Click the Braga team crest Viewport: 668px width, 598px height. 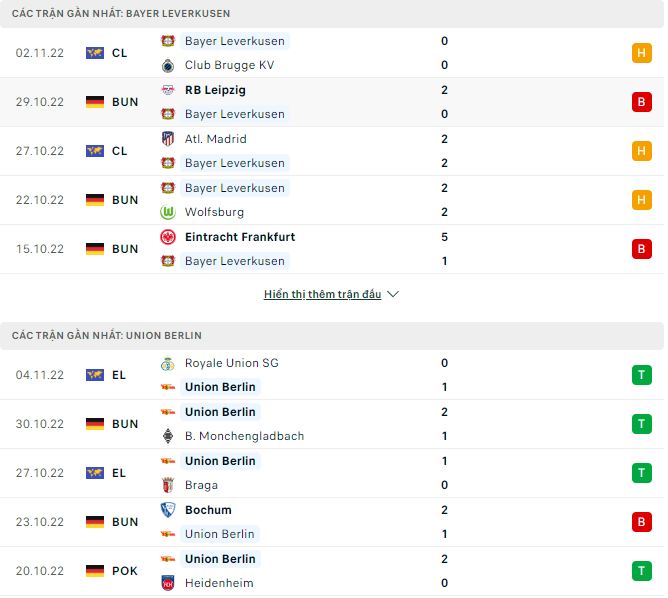click(x=168, y=485)
